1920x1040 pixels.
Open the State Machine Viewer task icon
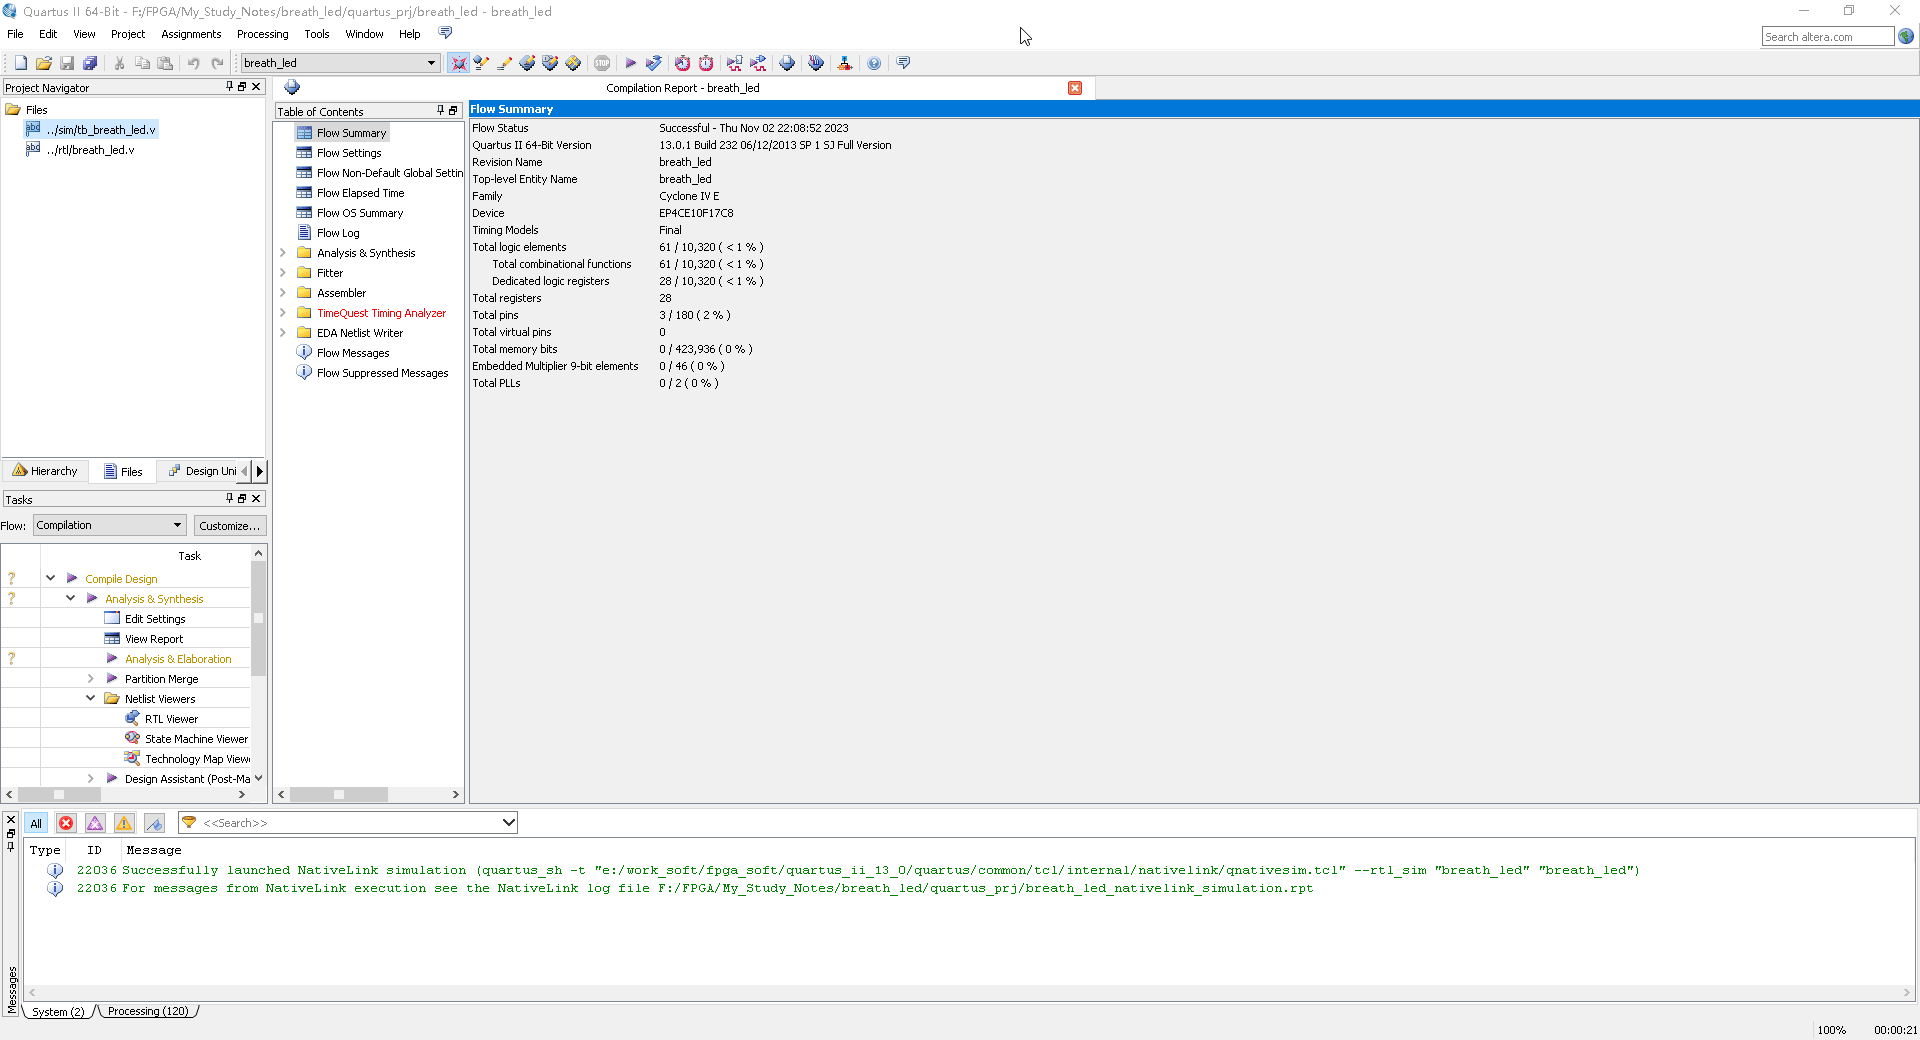pyautogui.click(x=132, y=738)
